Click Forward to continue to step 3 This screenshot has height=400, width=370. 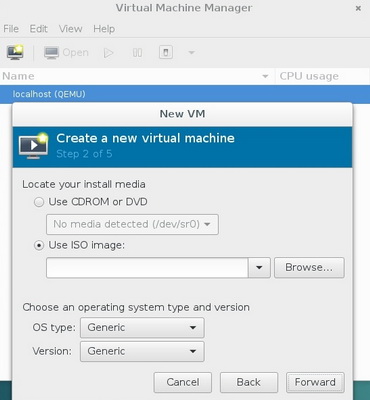pyautogui.click(x=315, y=382)
